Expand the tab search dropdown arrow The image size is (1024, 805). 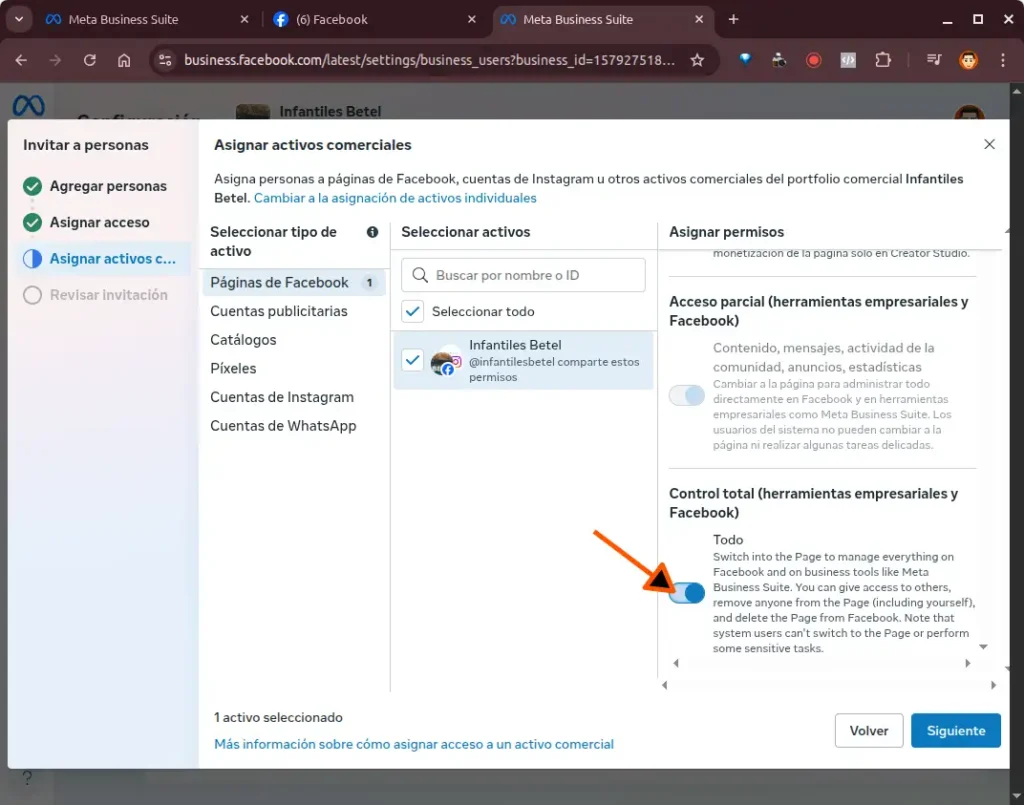18,19
